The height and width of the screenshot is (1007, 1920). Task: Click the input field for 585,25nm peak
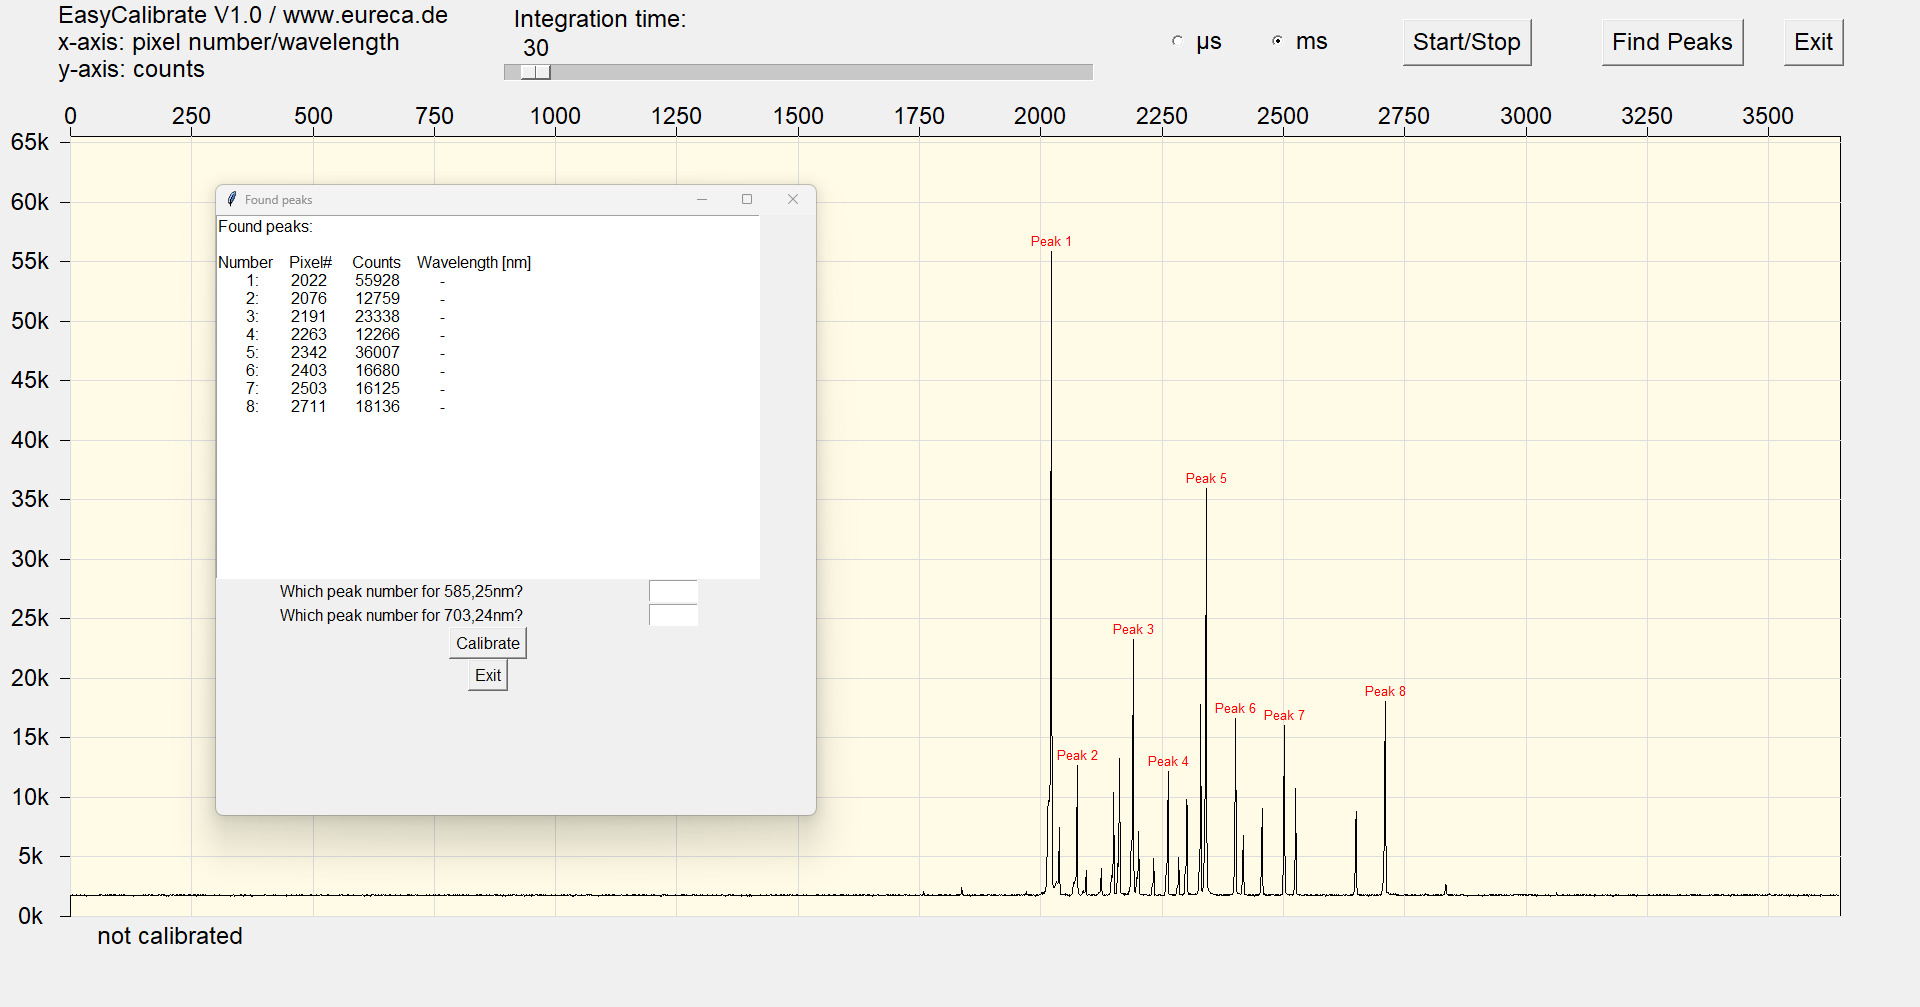[673, 591]
